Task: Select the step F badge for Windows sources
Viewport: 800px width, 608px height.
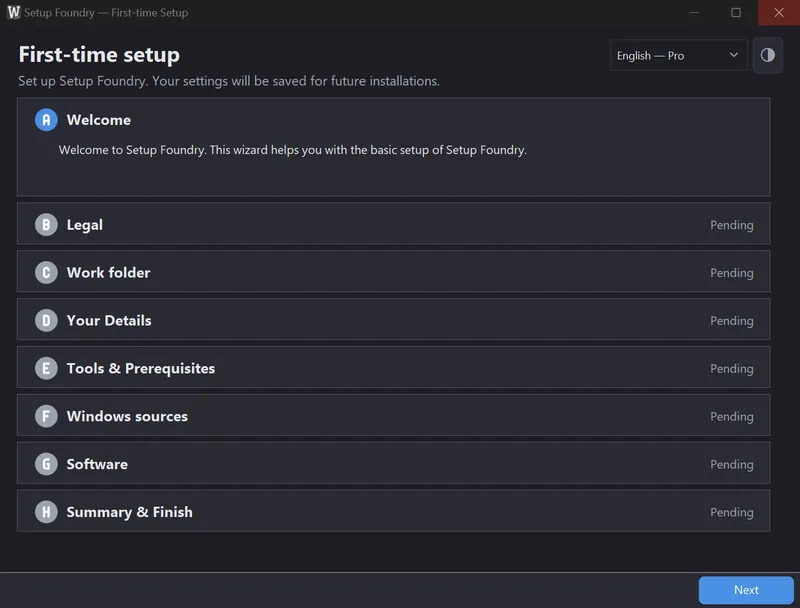Action: (46, 416)
